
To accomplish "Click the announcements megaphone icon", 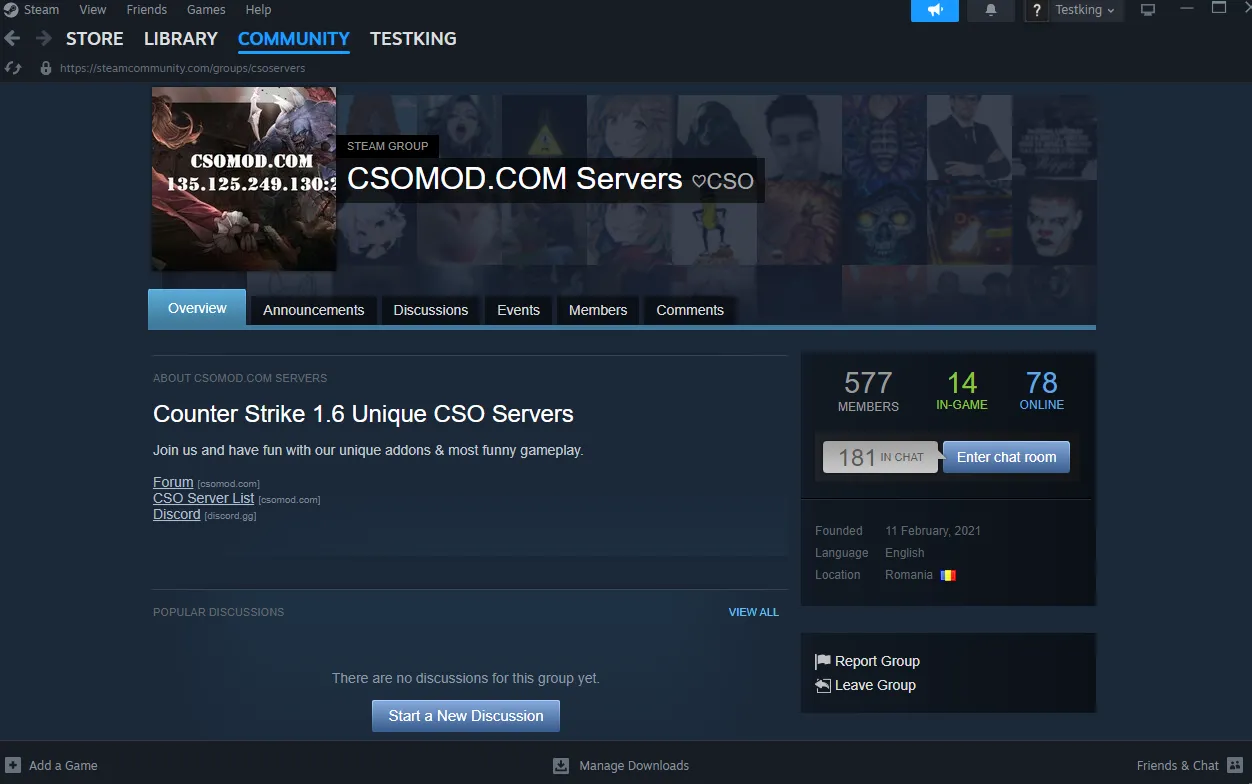I will click(x=934, y=10).
